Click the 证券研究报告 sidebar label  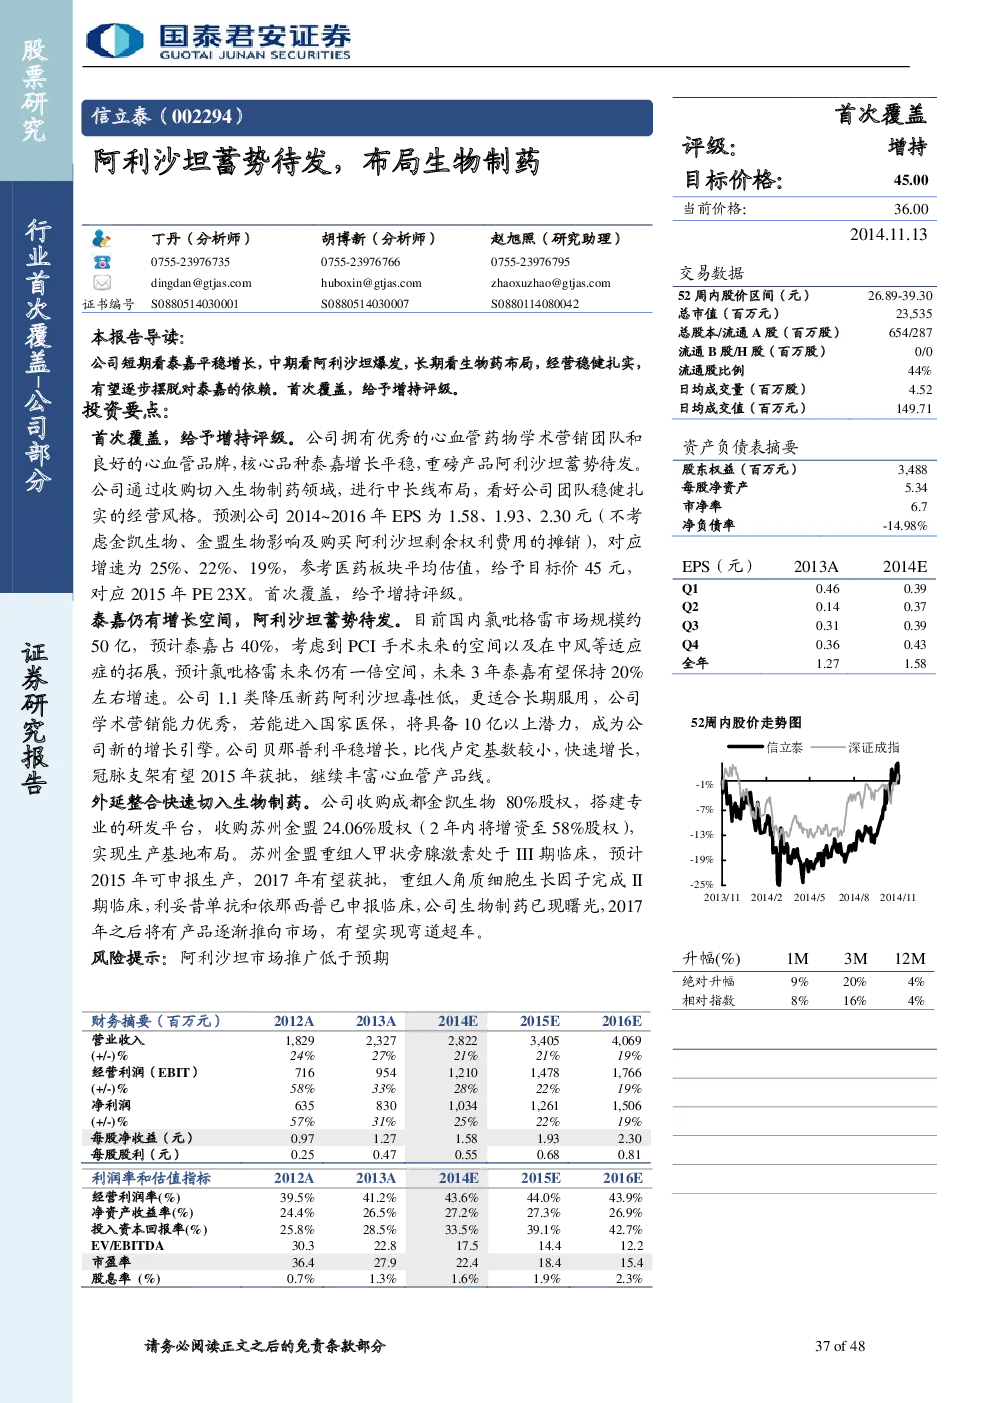point(35,719)
